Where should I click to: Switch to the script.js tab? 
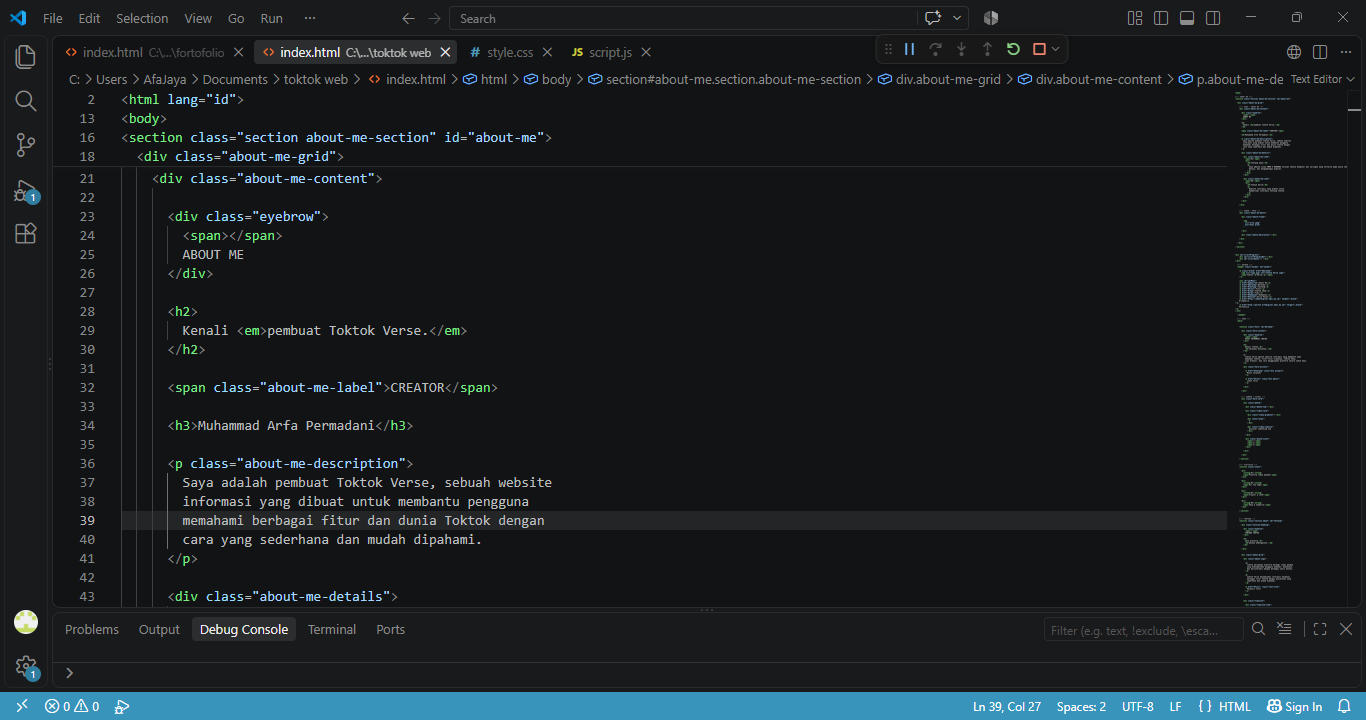tap(610, 52)
